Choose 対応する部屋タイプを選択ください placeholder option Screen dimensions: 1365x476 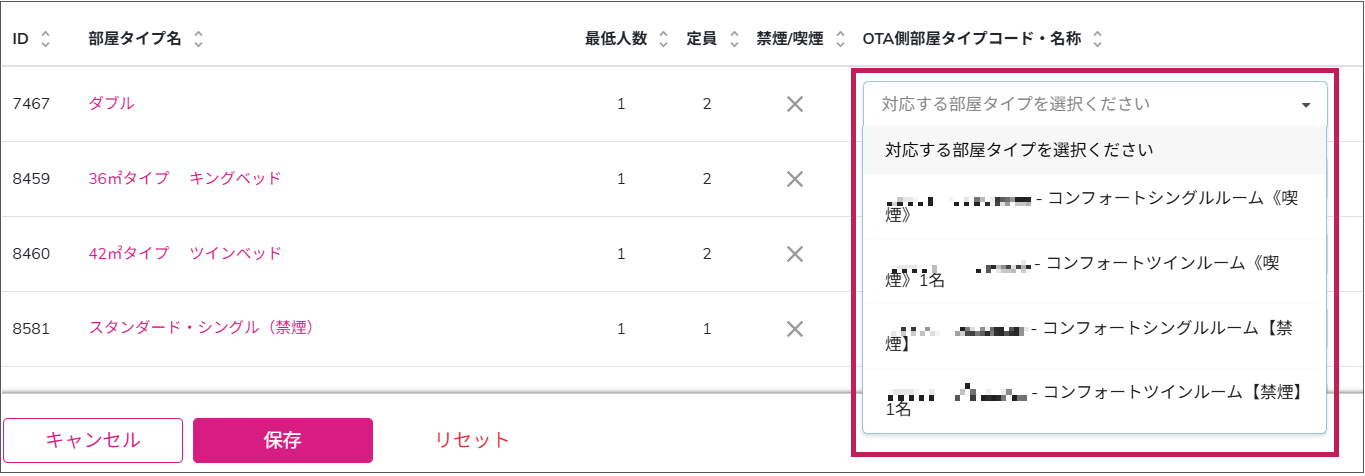coord(1095,151)
